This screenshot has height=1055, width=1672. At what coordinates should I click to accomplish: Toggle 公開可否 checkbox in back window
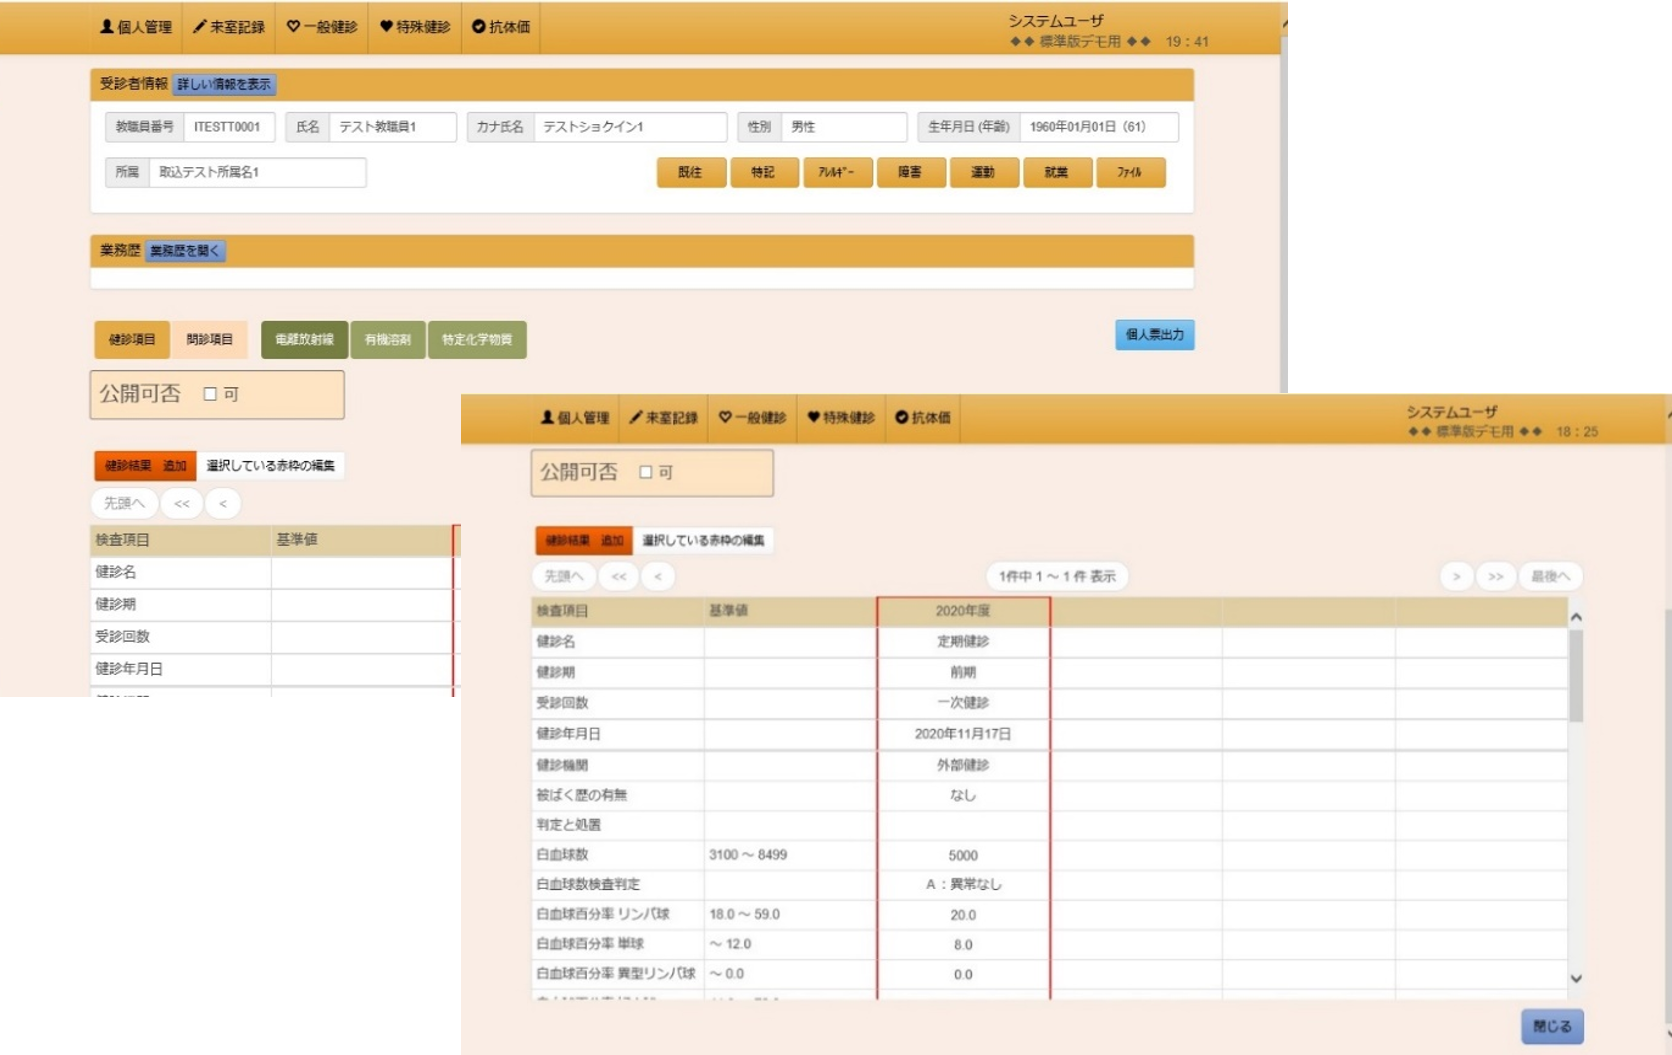(x=210, y=394)
